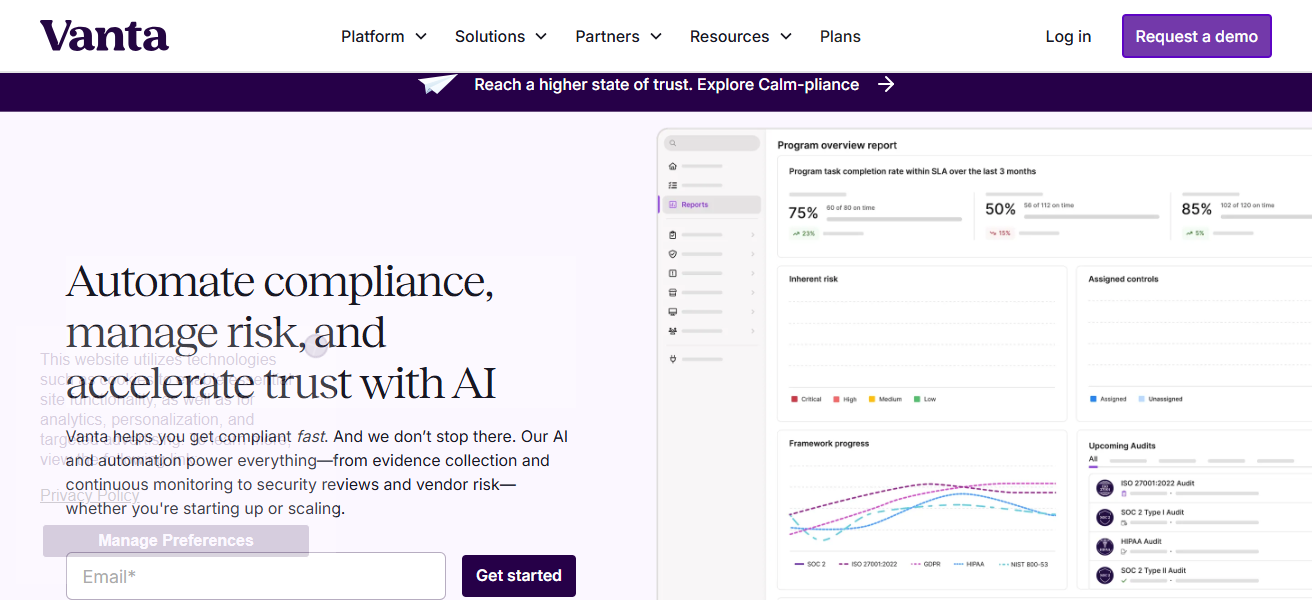Image resolution: width=1312 pixels, height=600 pixels.
Task: Open the Solutions dropdown
Action: tap(501, 36)
